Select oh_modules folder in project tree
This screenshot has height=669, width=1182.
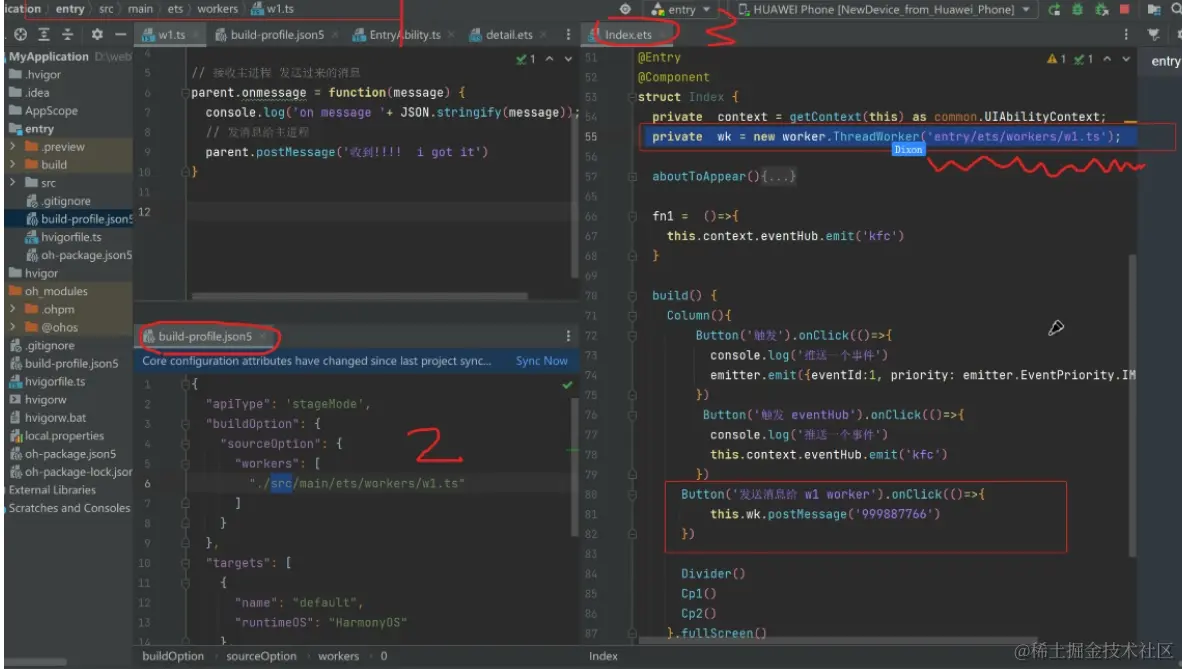click(48, 291)
